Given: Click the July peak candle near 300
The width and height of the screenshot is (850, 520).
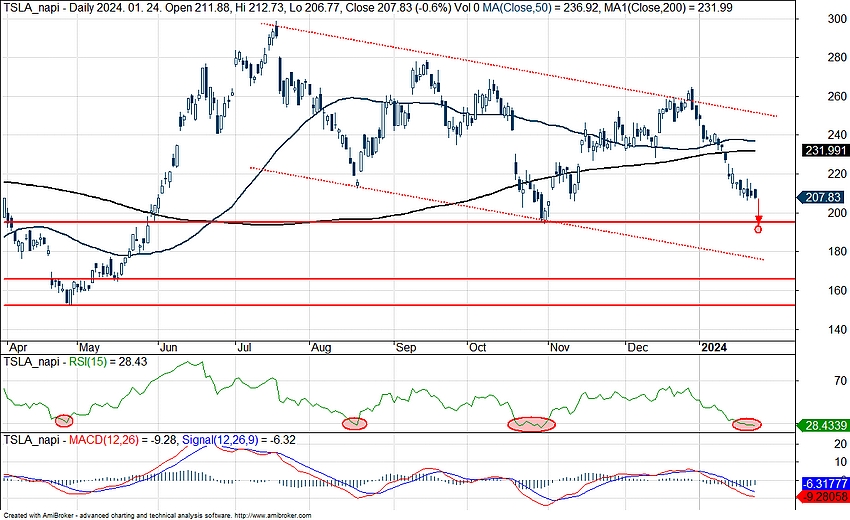Looking at the screenshot, I should (276, 30).
